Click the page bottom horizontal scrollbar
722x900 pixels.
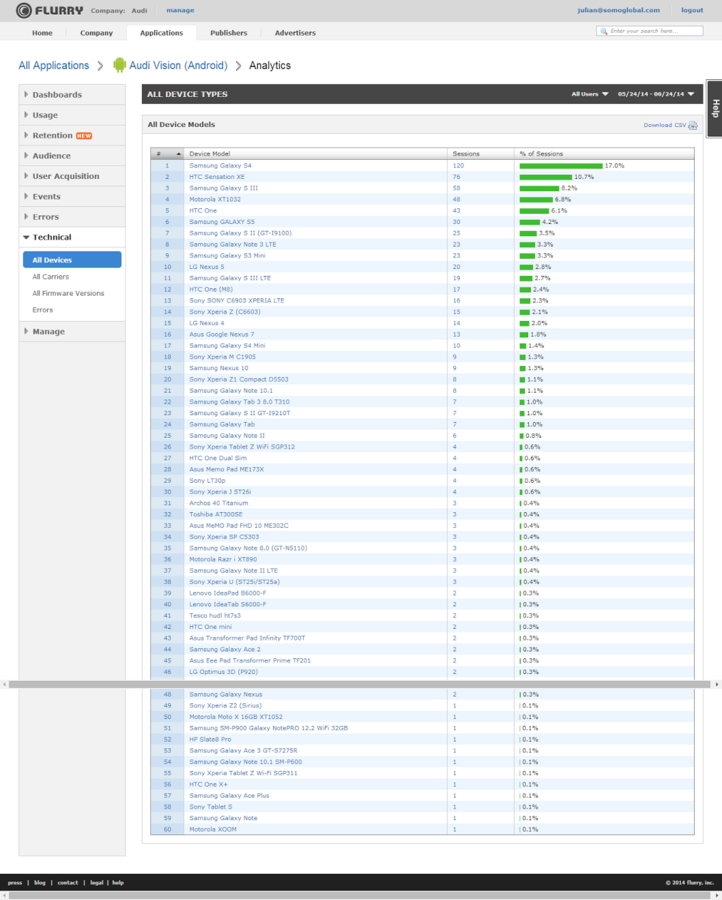[360, 896]
